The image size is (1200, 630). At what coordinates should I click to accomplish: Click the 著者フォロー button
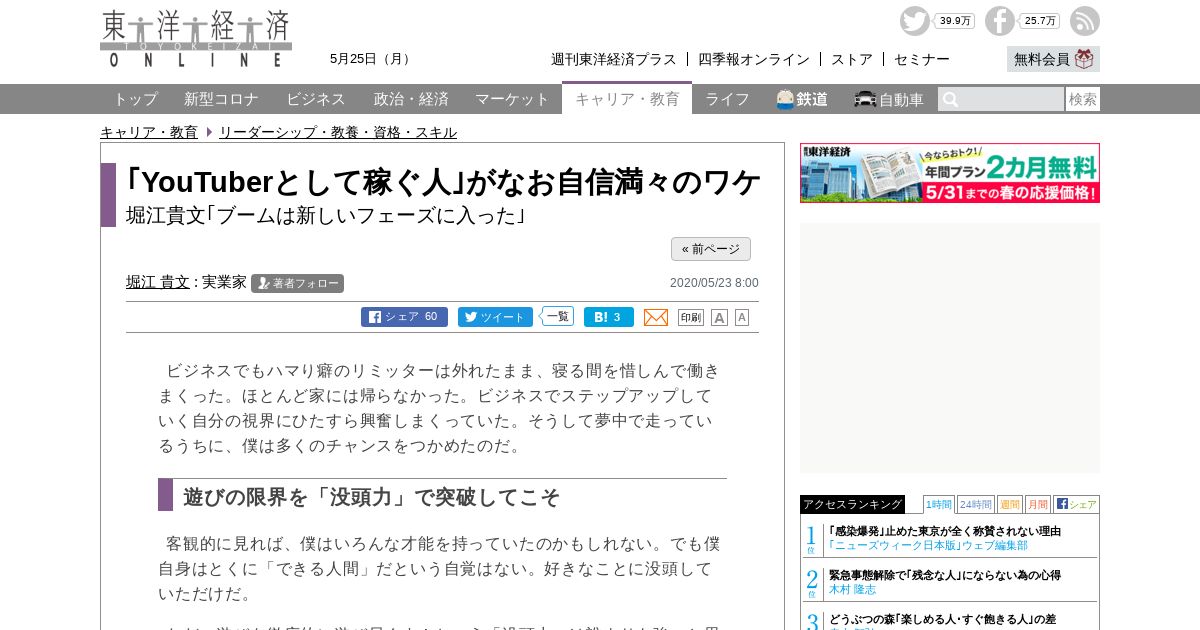tap(297, 283)
